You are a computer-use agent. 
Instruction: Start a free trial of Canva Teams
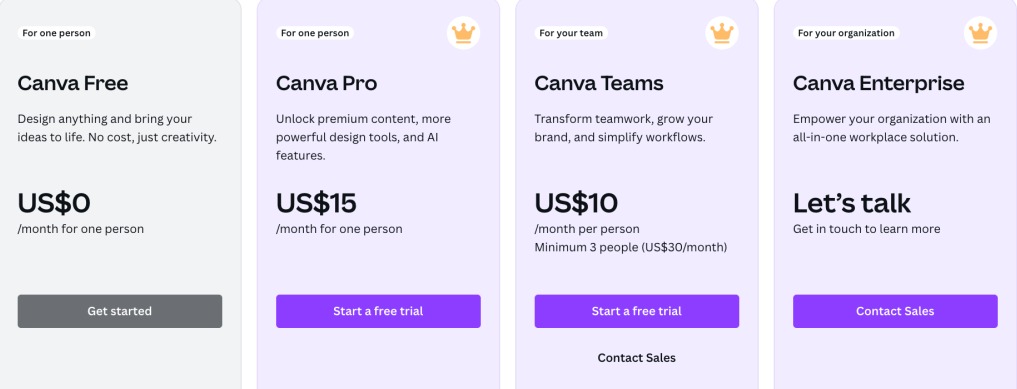[x=637, y=311]
